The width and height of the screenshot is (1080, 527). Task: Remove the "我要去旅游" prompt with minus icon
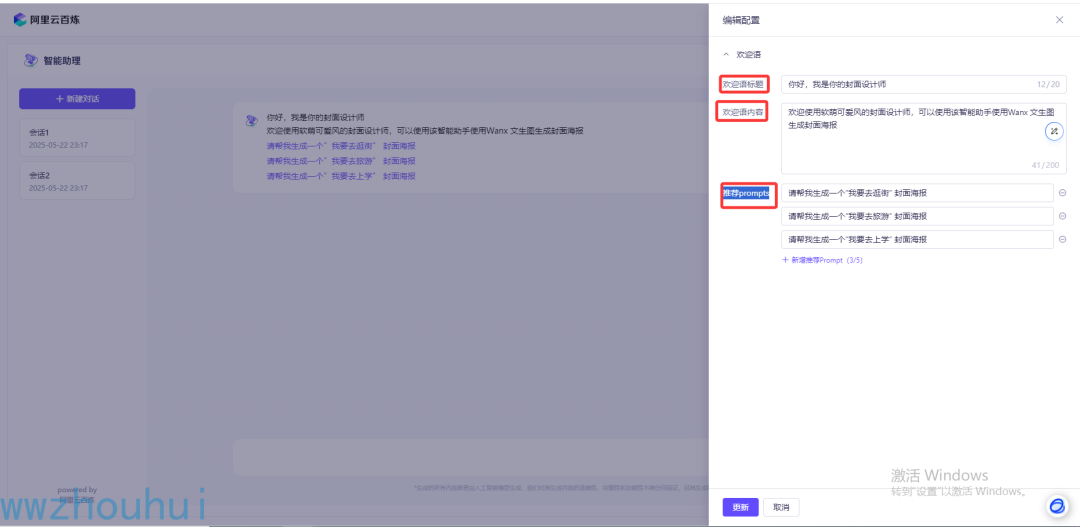pyautogui.click(x=1062, y=216)
